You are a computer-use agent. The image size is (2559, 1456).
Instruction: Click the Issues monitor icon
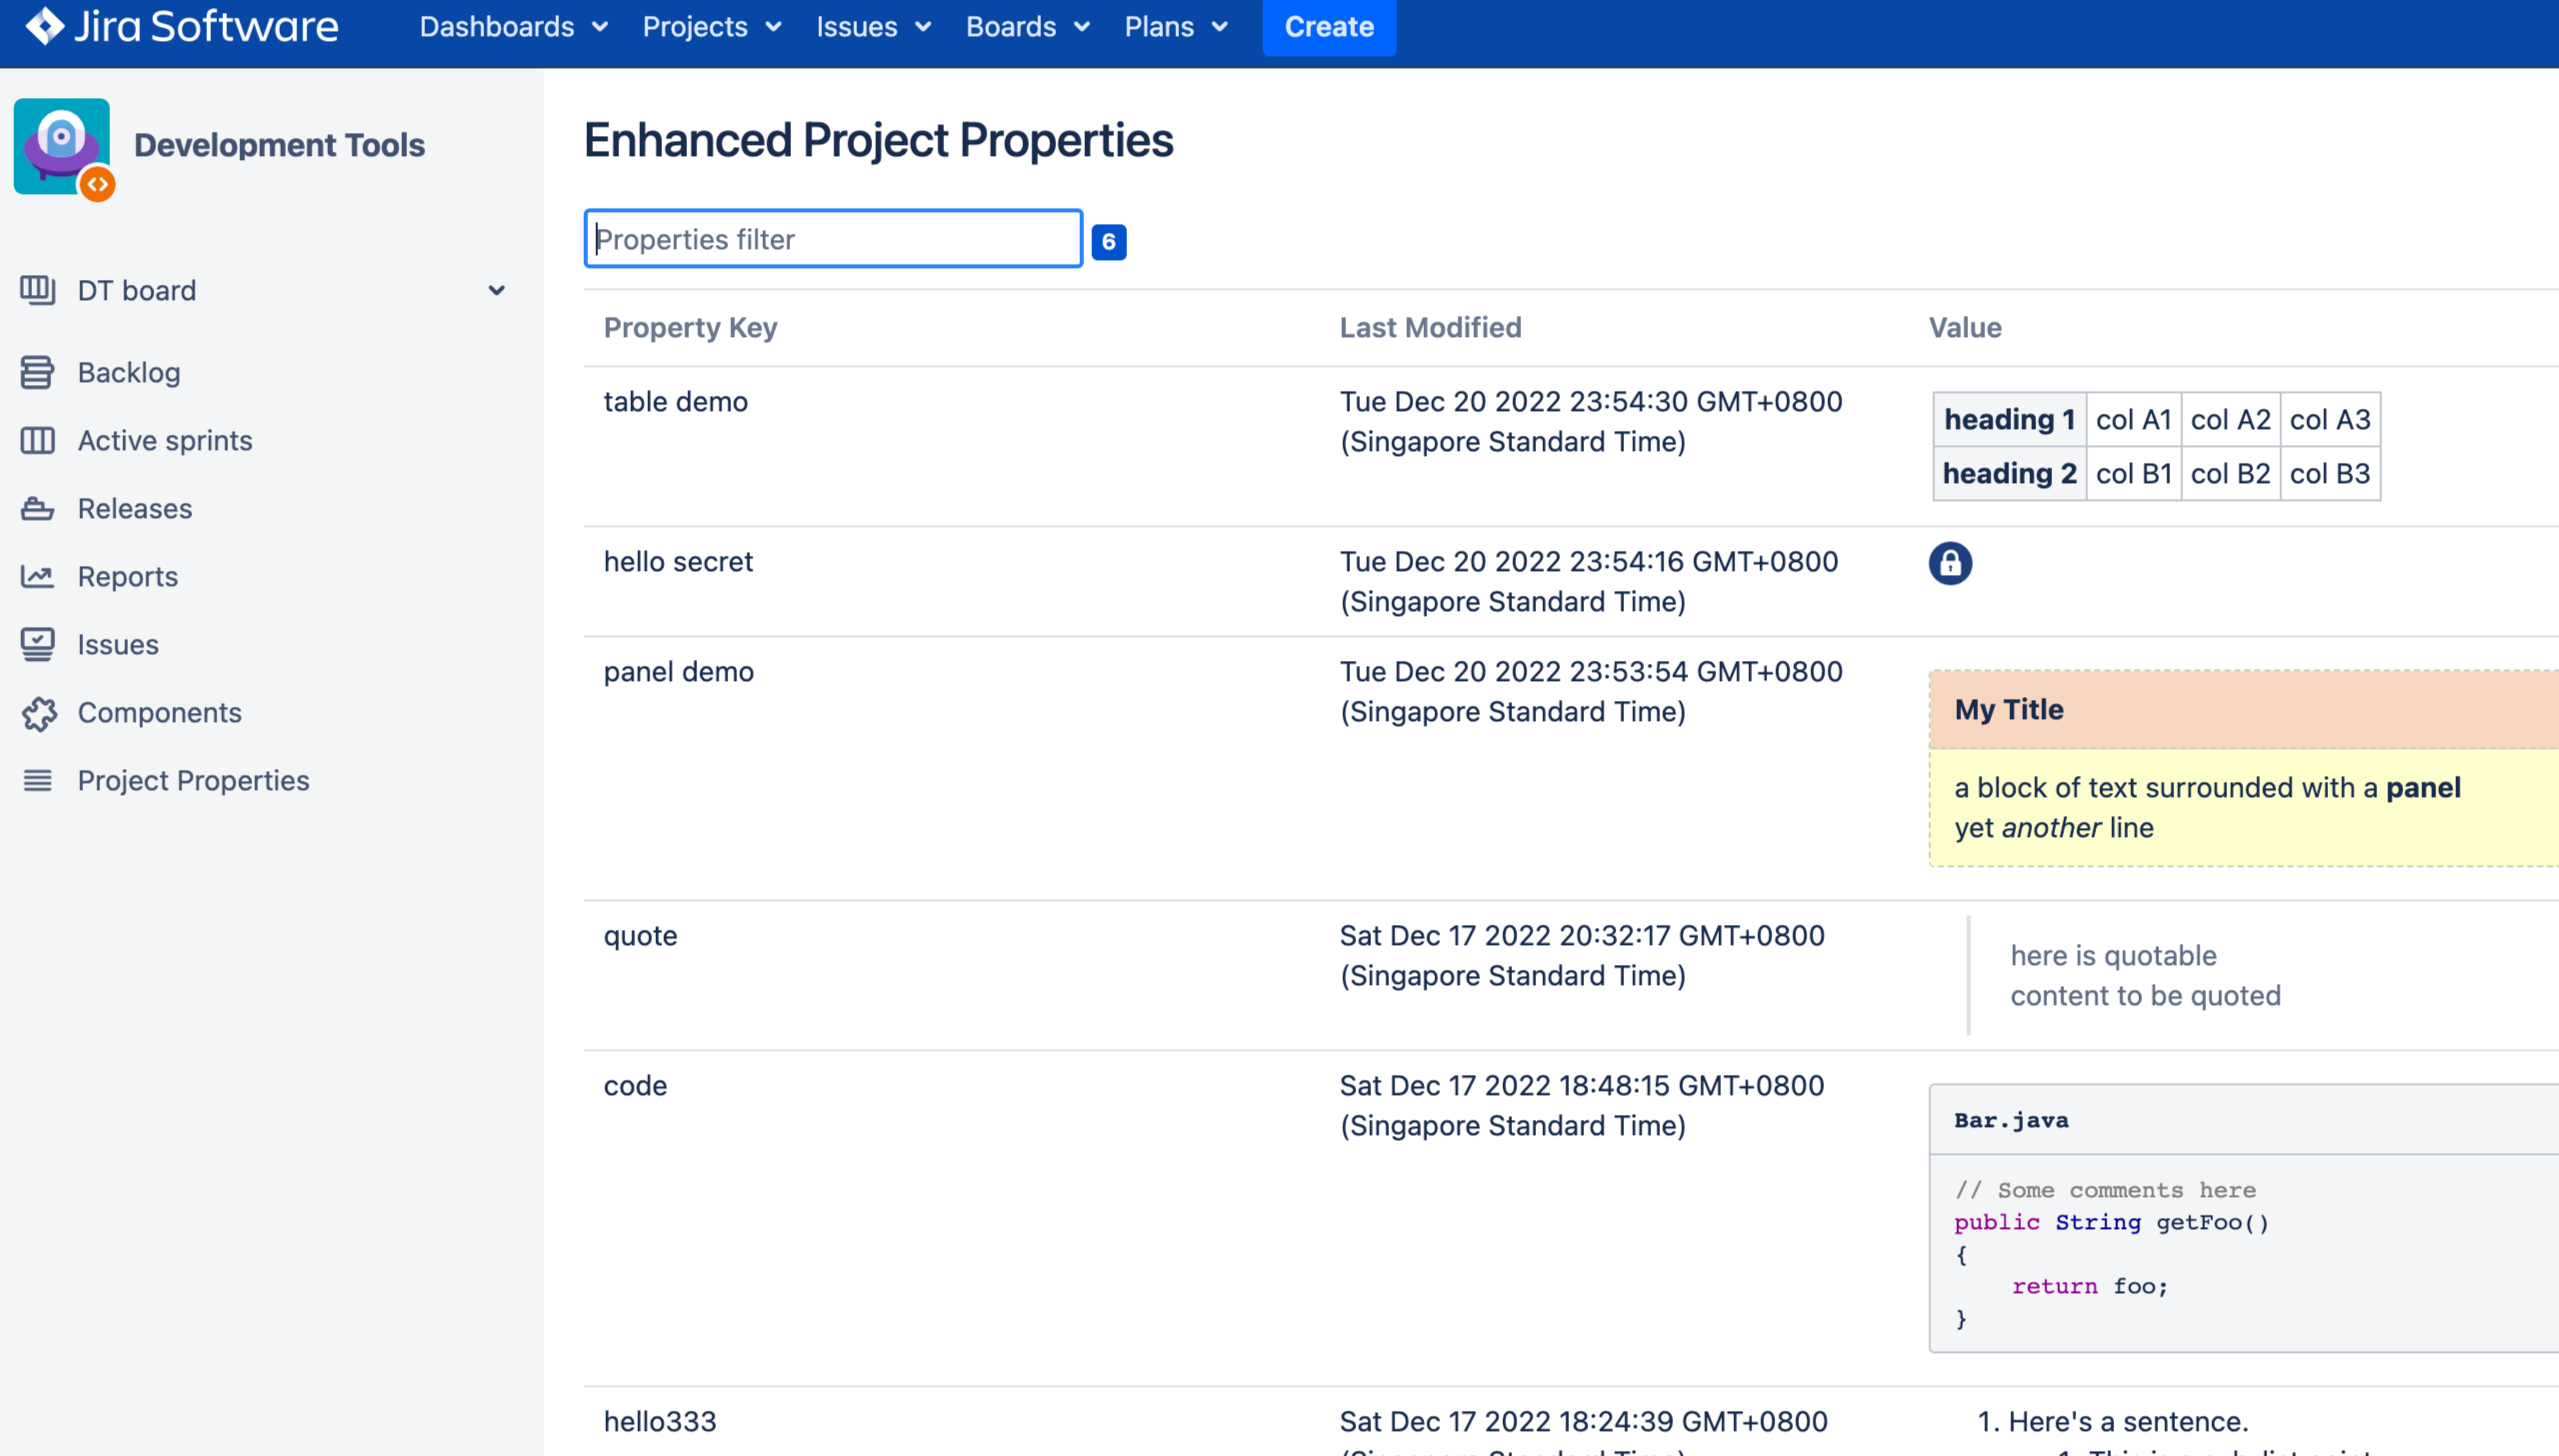[37, 644]
